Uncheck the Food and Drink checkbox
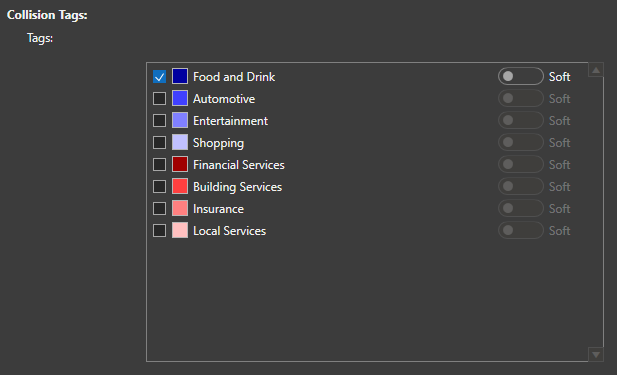 (159, 76)
